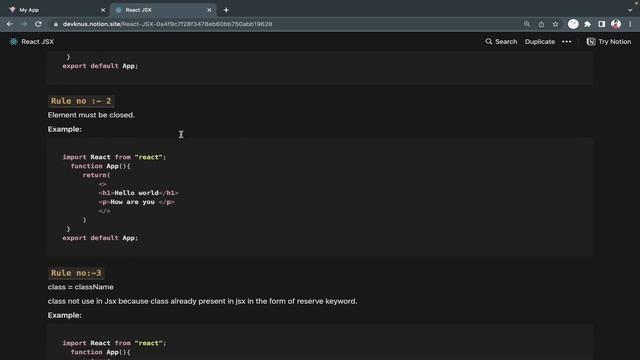Click the share page icon in address bar
This screenshot has width=640, height=360.
(x=541, y=24)
